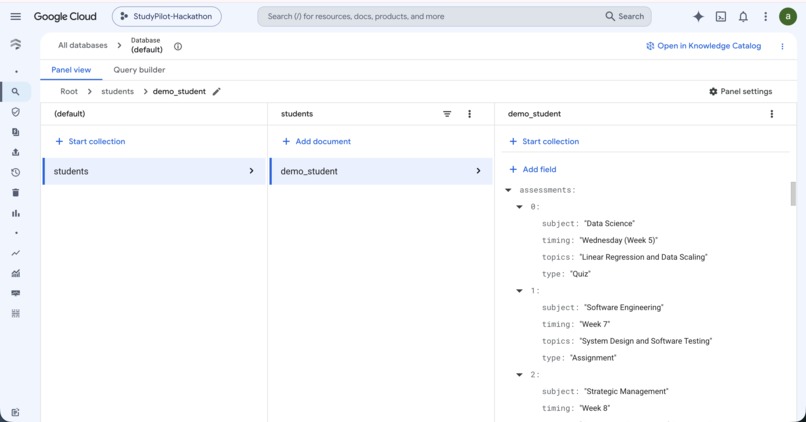The width and height of the screenshot is (806, 422).
Task: Filter documents in students column
Action: coord(447,114)
